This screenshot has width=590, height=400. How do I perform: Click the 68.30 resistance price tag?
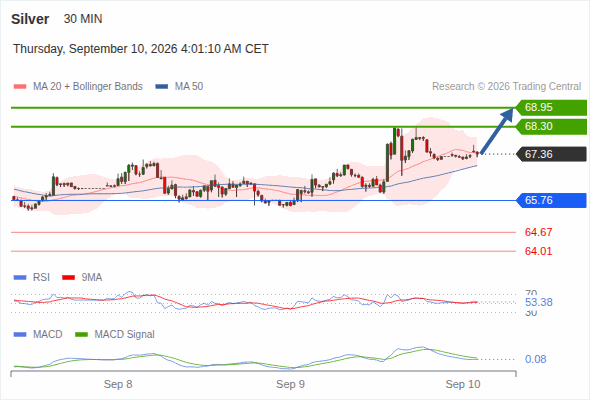click(x=551, y=126)
